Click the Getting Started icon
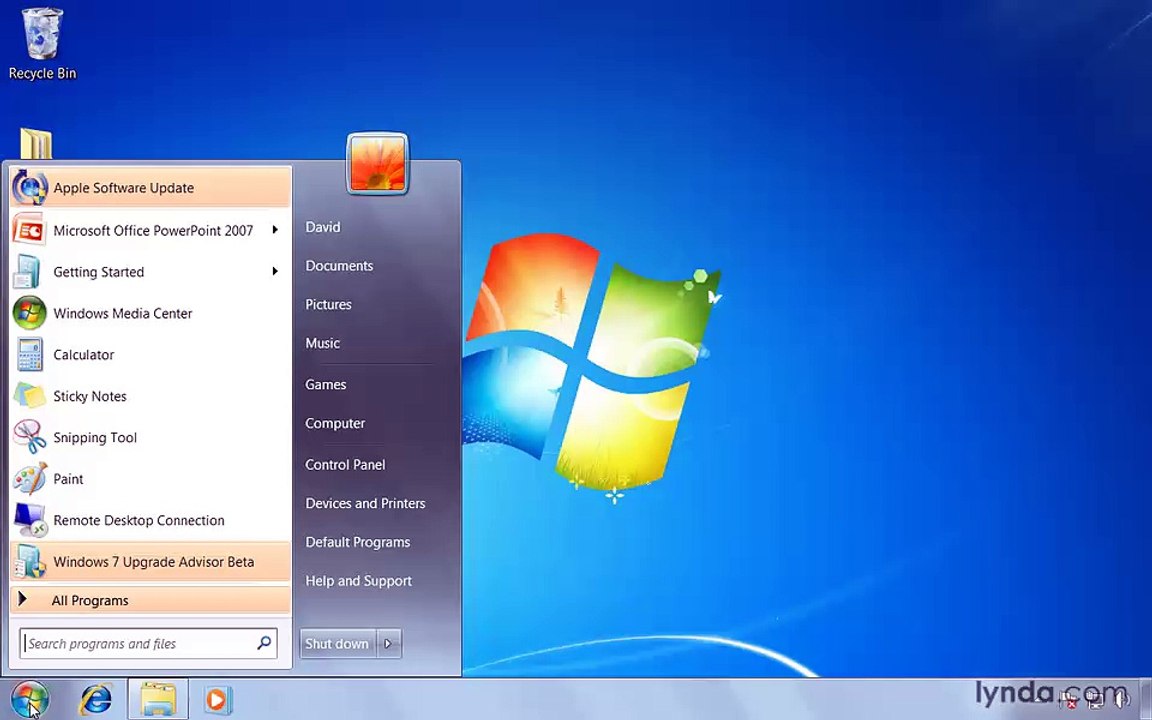This screenshot has height=720, width=1152. click(x=28, y=272)
